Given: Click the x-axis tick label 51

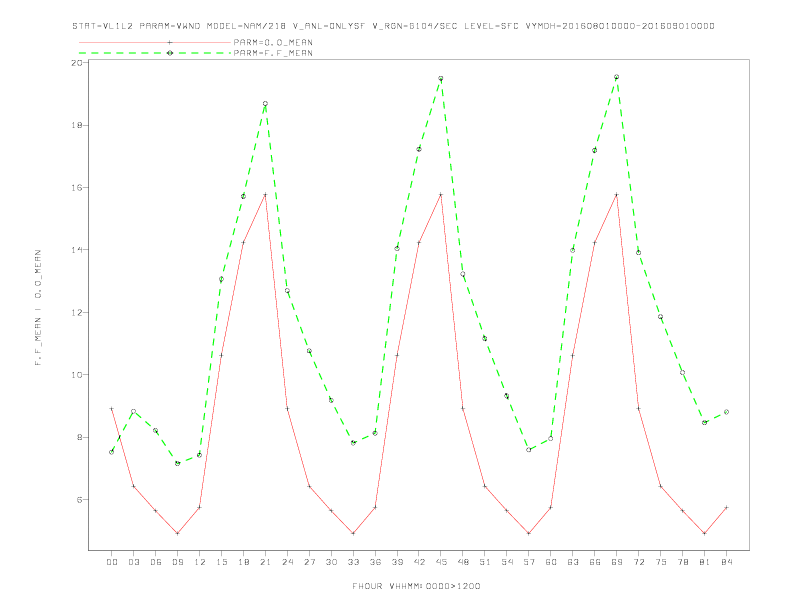Looking at the screenshot, I should pyautogui.click(x=485, y=562).
